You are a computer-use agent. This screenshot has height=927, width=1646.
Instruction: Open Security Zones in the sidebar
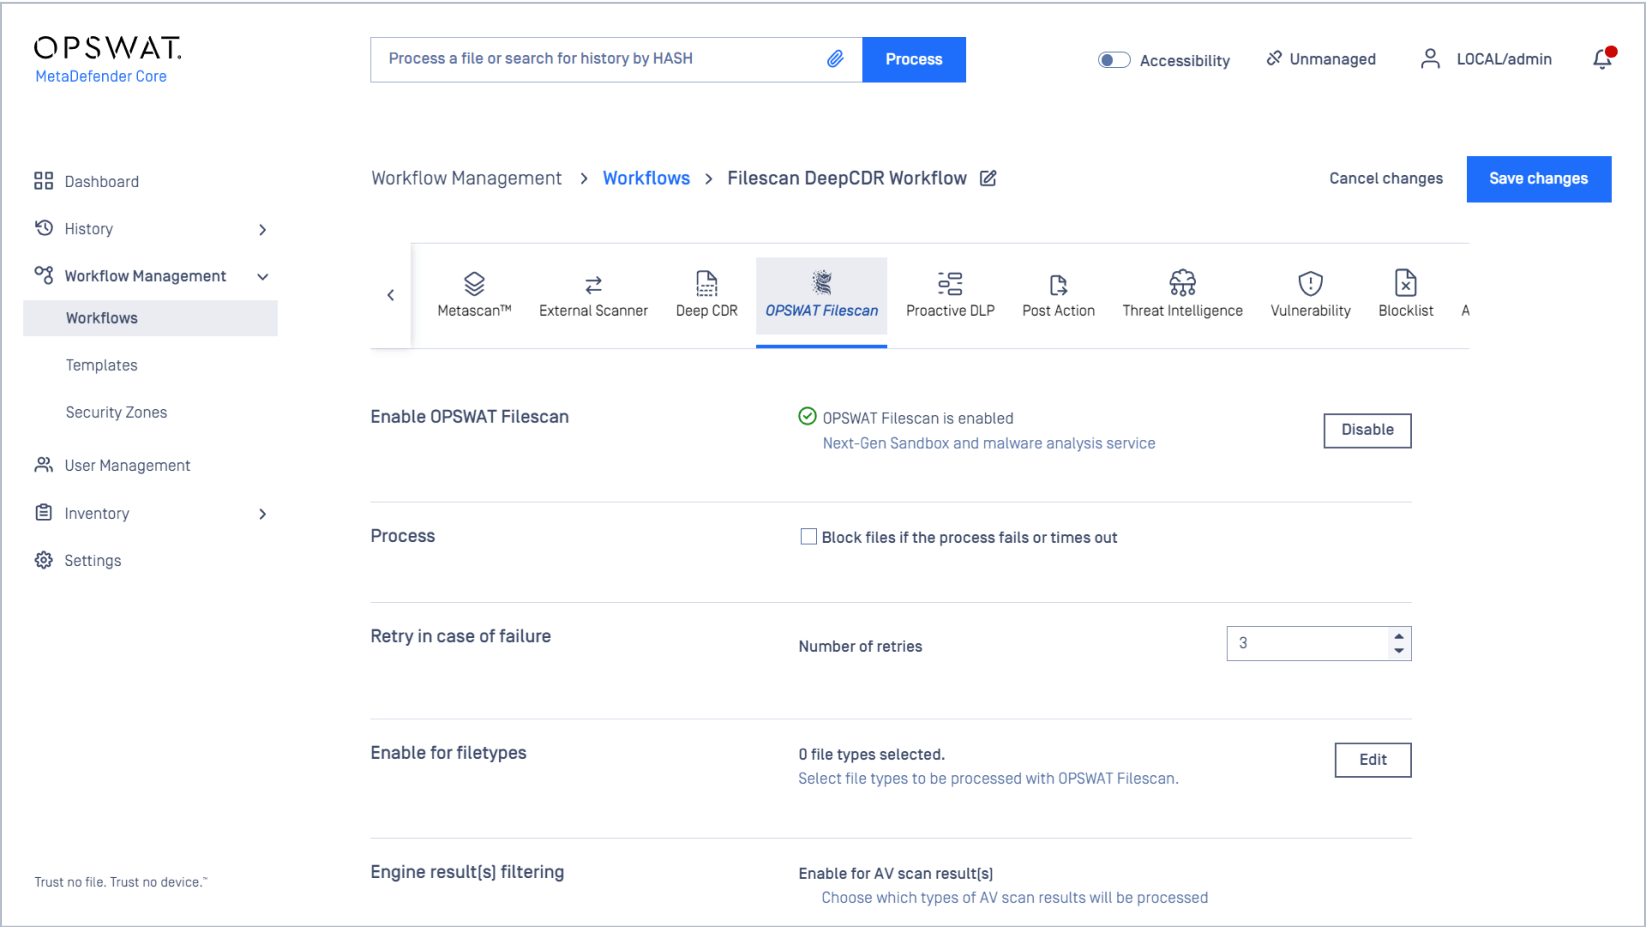[x=116, y=412]
